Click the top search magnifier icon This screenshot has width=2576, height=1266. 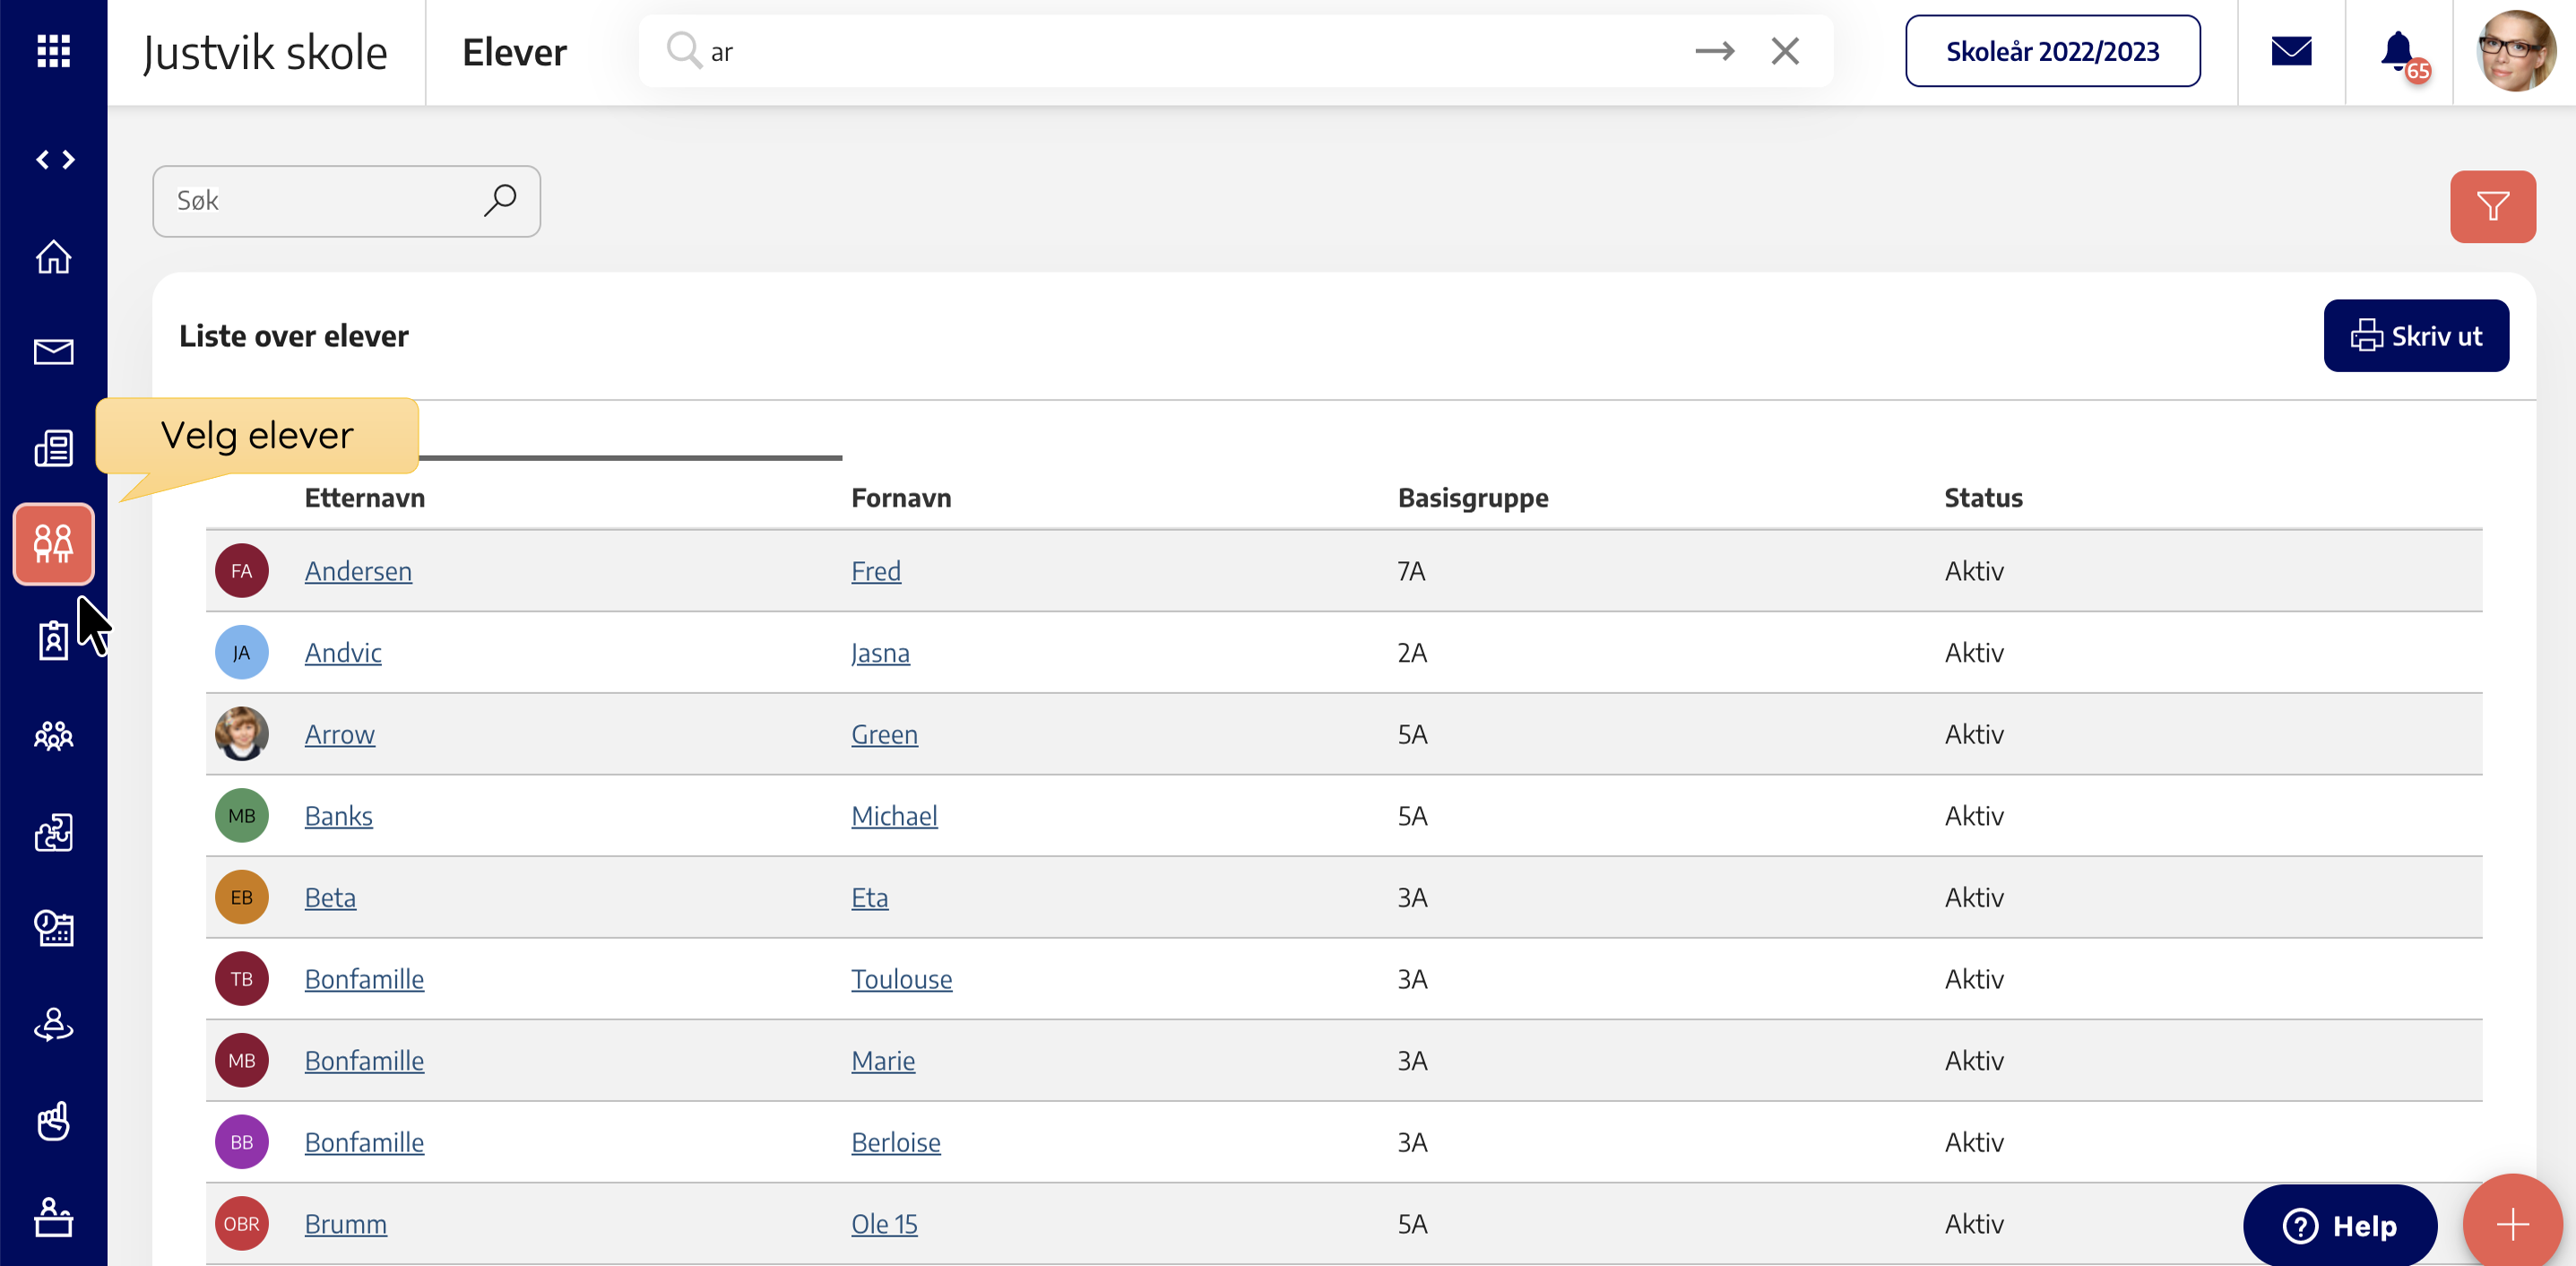point(684,50)
